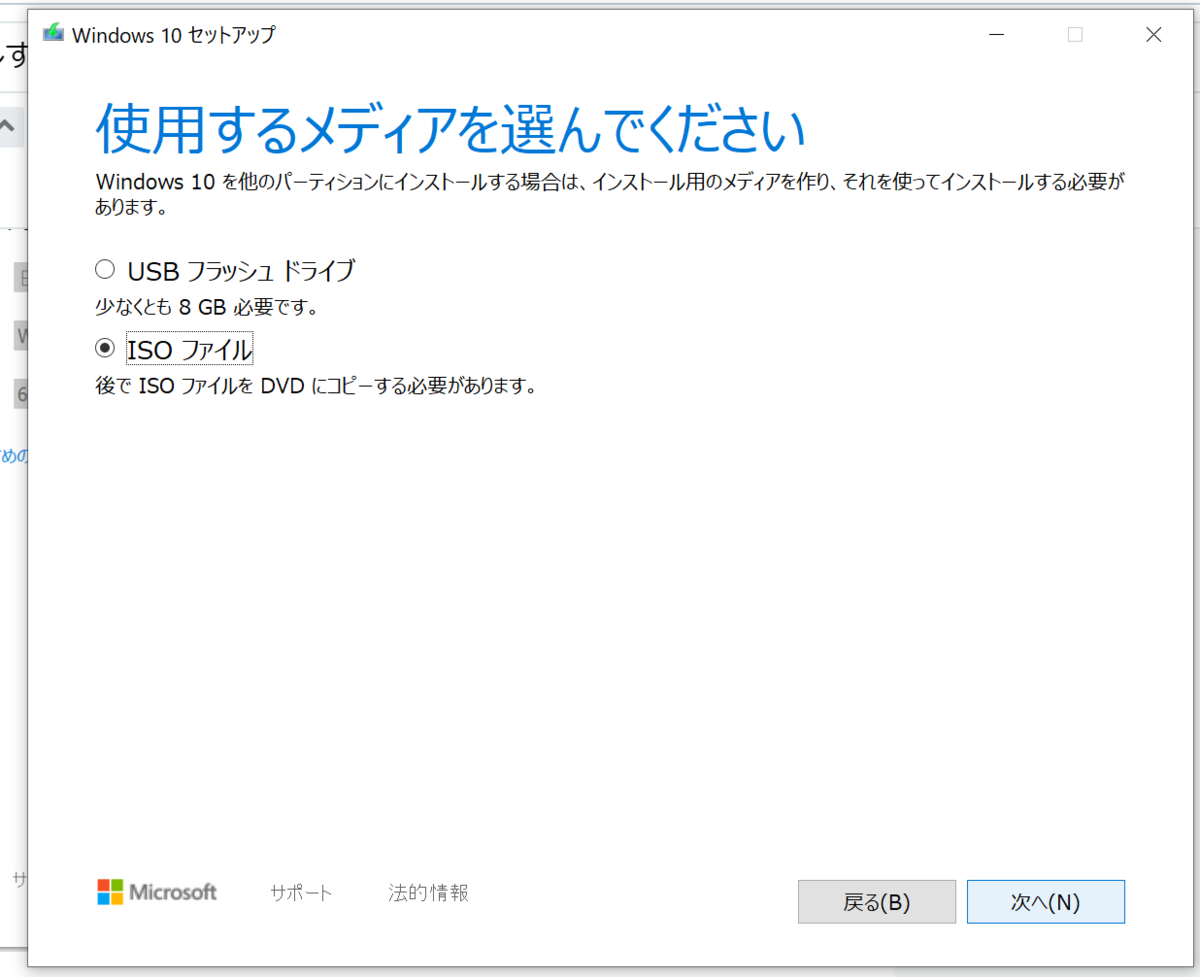Click the ISO ファイル label text
Image resolution: width=1200 pixels, height=977 pixels.
190,348
